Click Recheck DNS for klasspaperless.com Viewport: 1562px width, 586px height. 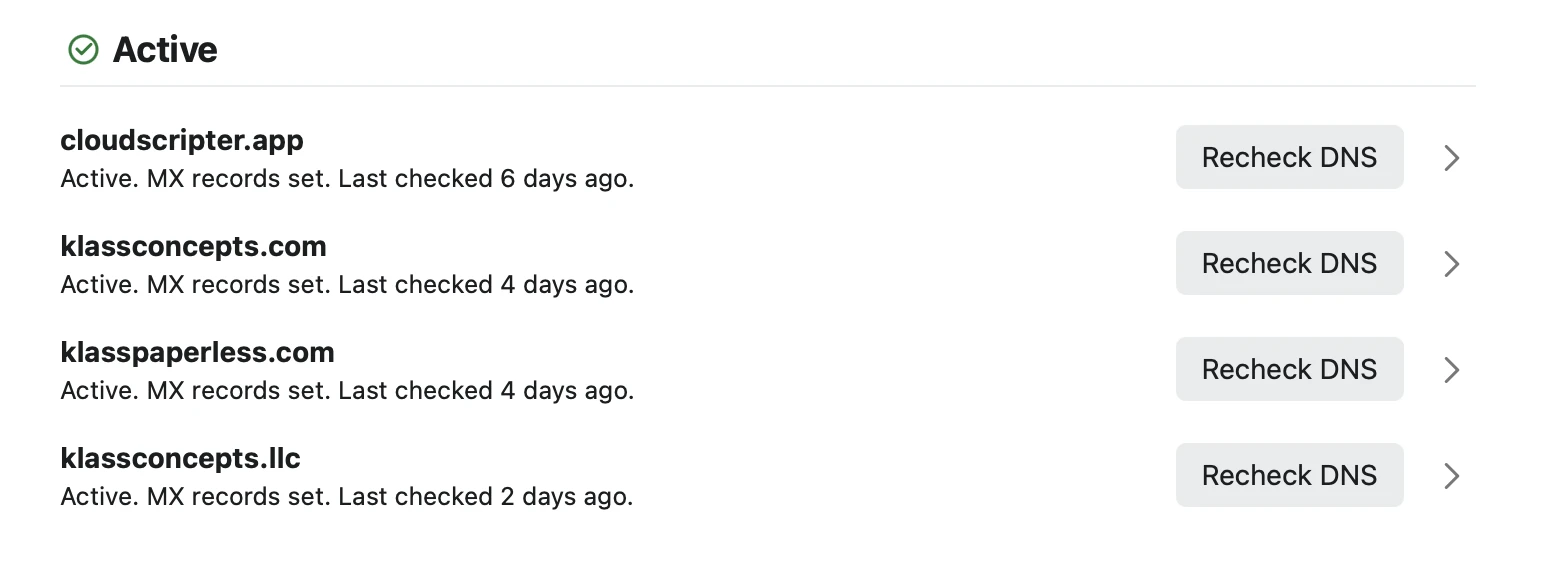point(1289,369)
